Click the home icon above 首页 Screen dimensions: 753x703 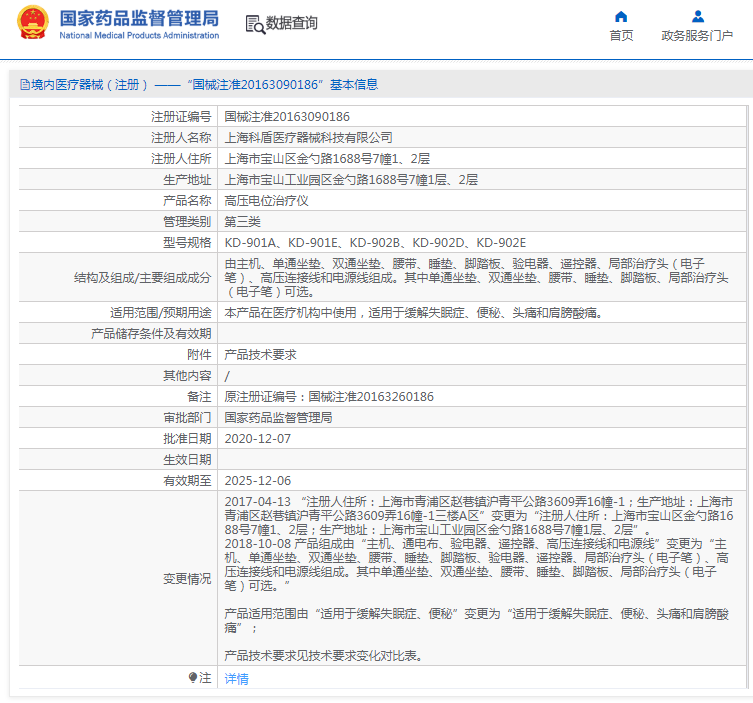[x=621, y=17]
